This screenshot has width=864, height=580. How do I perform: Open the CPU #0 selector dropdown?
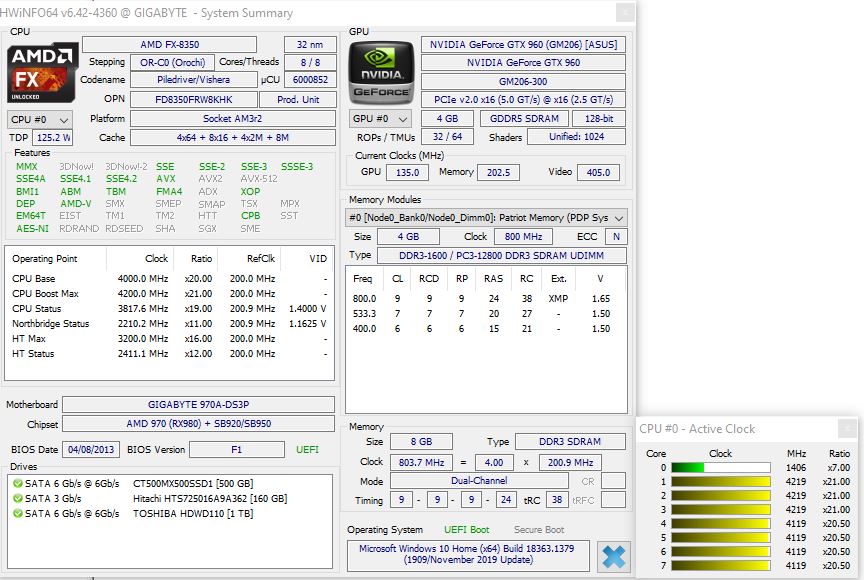click(x=40, y=120)
